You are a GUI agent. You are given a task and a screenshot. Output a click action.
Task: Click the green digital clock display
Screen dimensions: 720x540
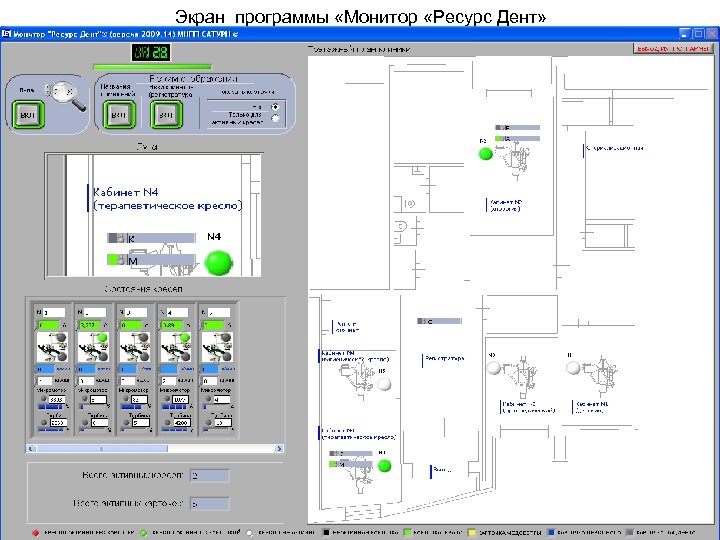click(151, 52)
